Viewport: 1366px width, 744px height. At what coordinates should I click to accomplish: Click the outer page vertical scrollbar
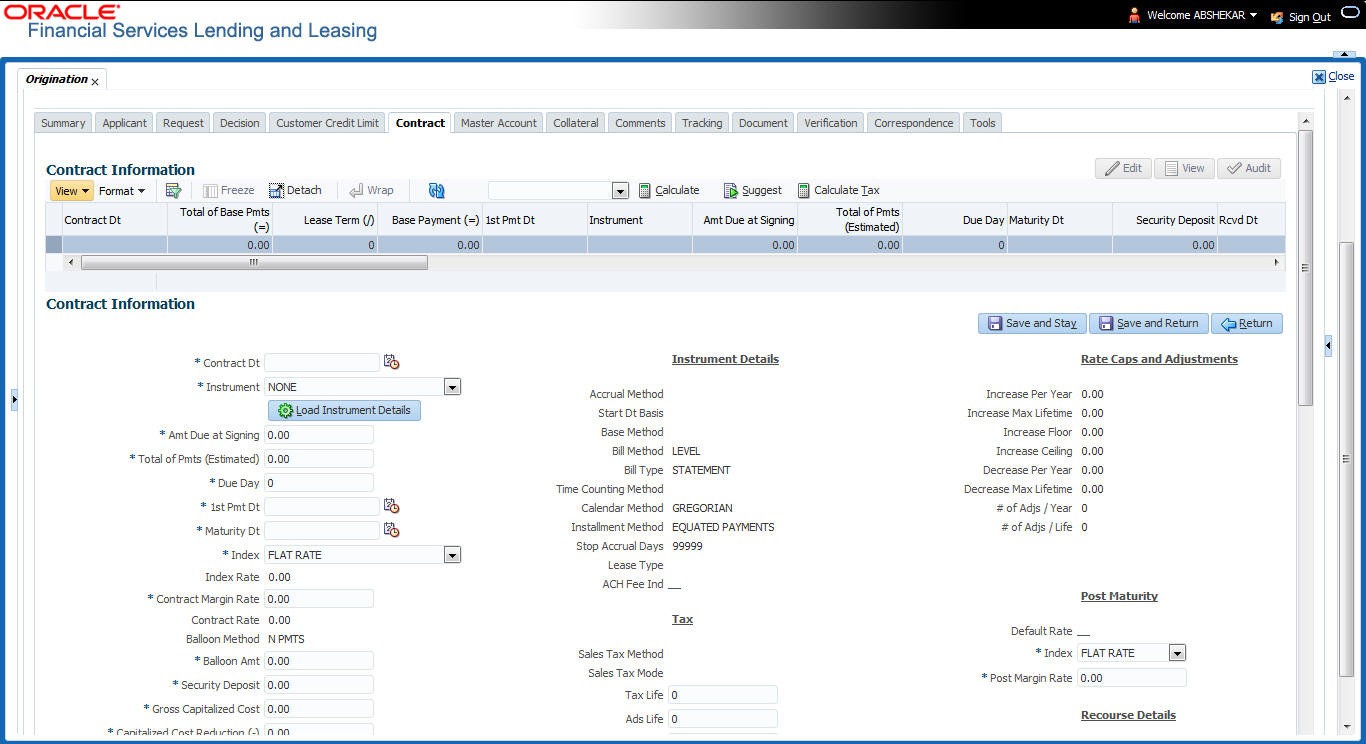(1347, 460)
